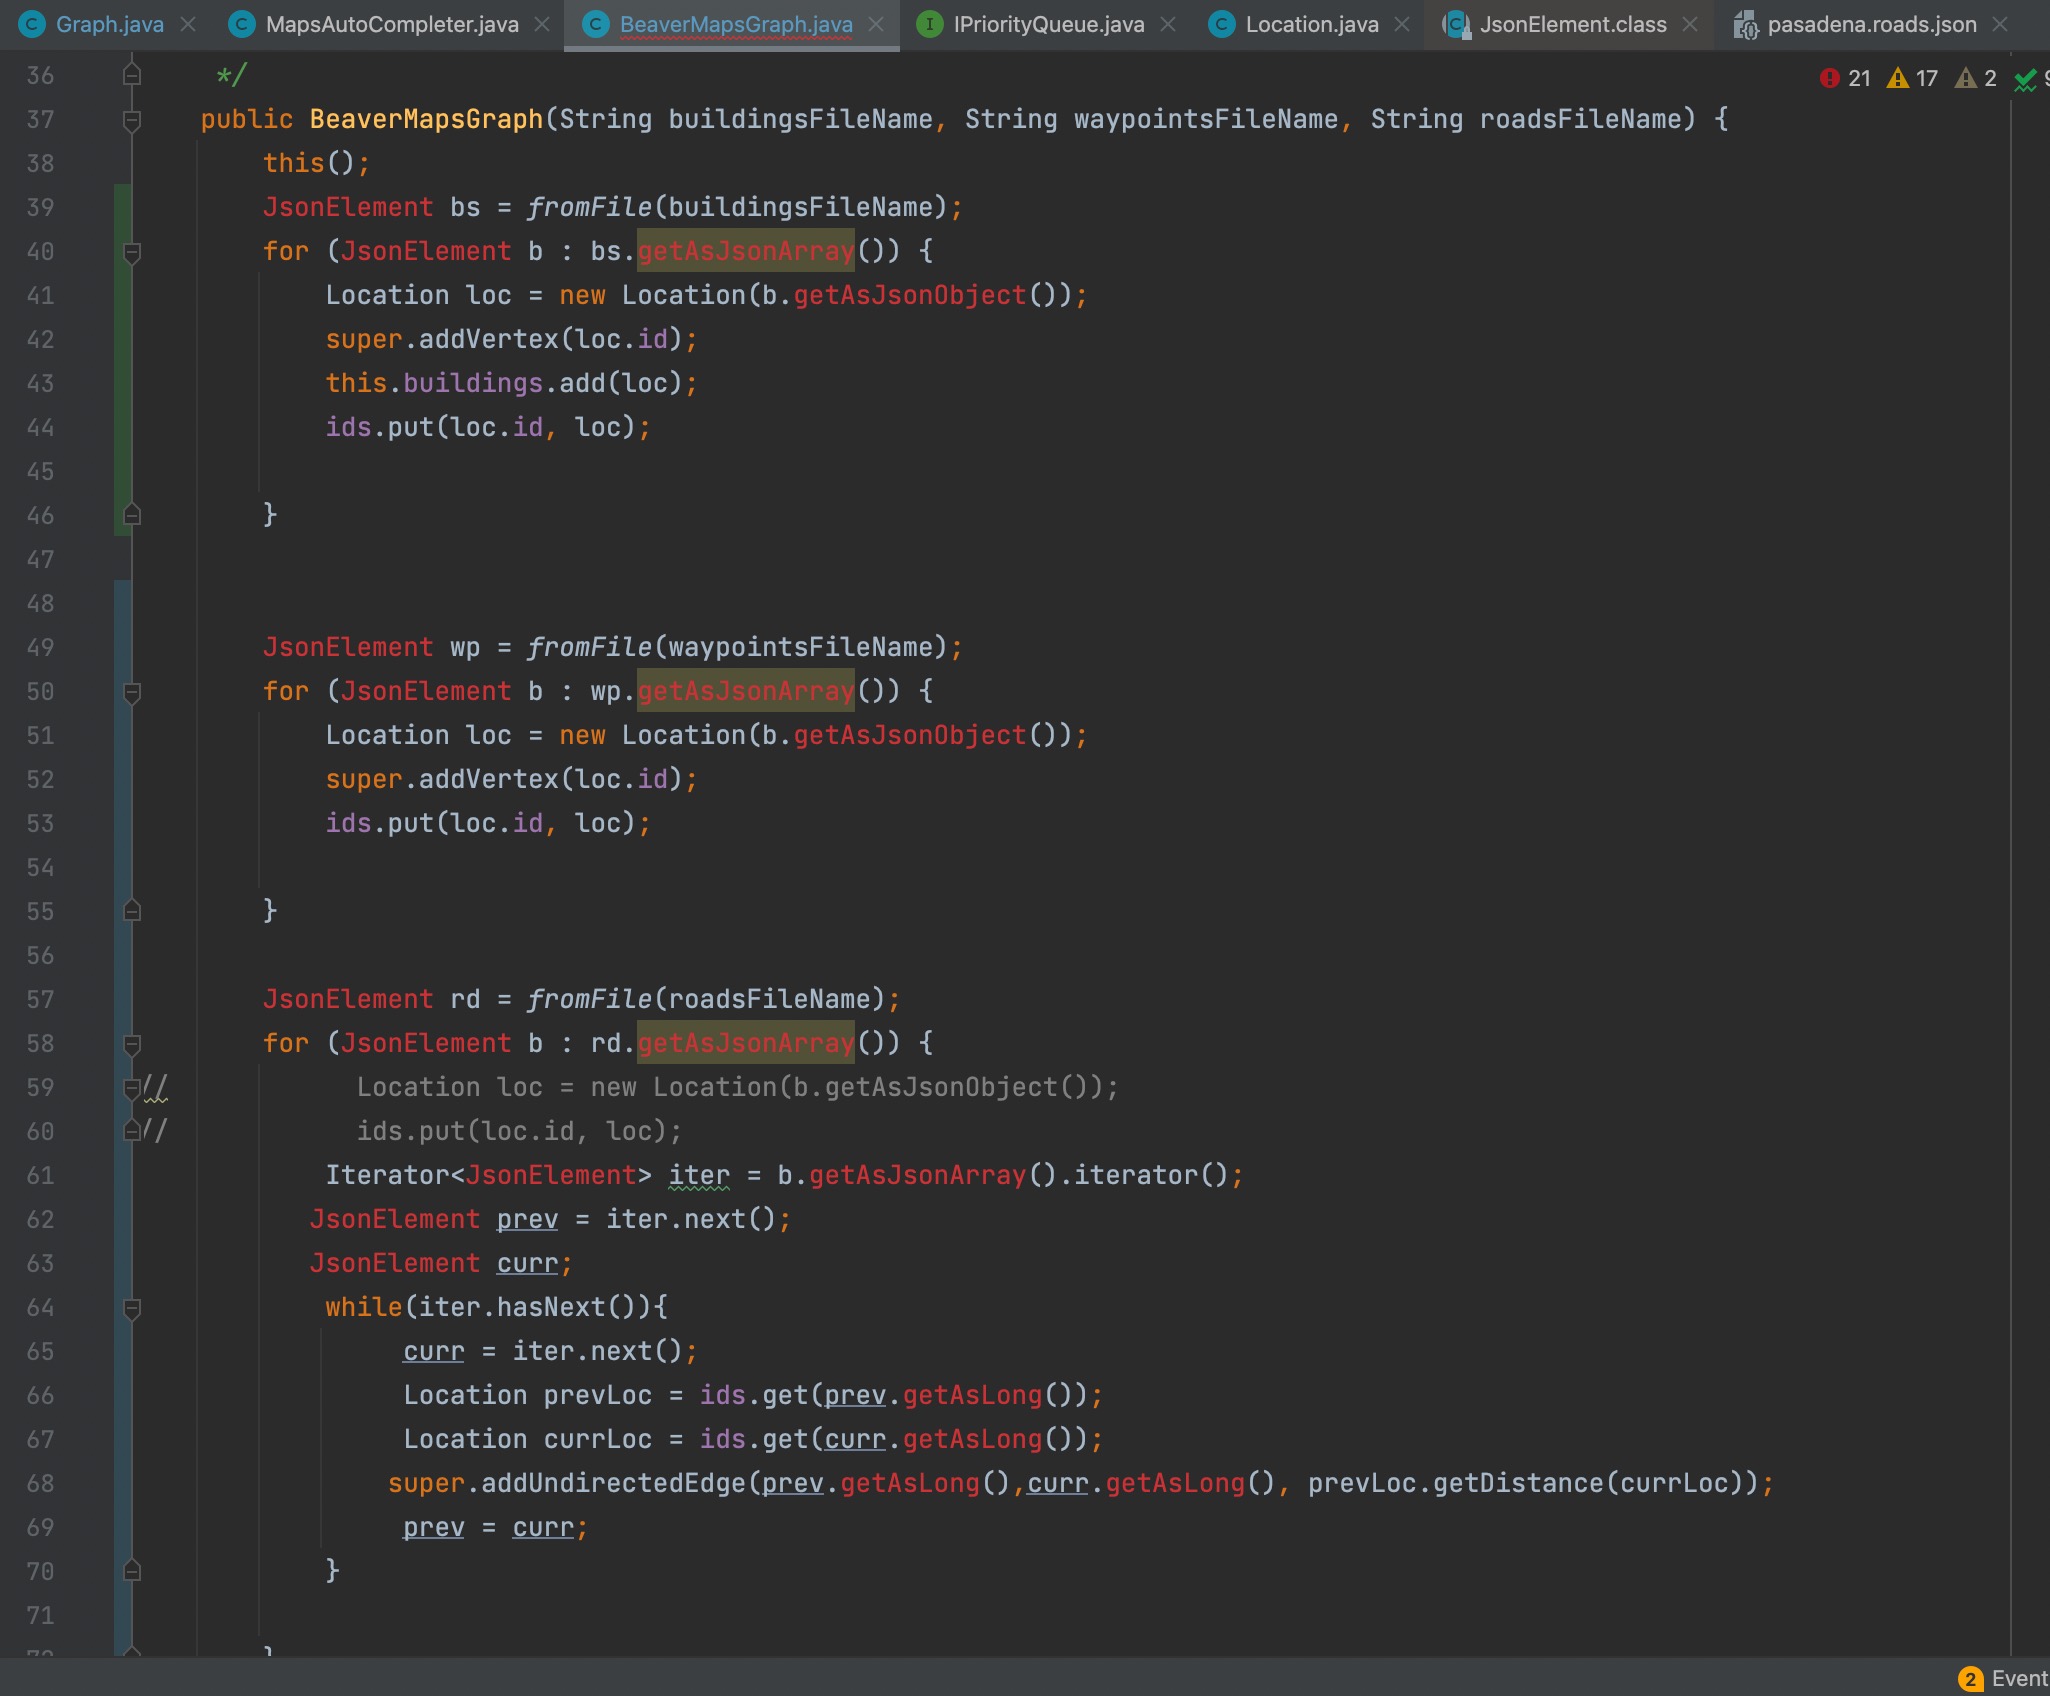Click highlighted getAsJsonArray on line 50
Viewport: 2050px width, 1696px height.
click(x=745, y=691)
